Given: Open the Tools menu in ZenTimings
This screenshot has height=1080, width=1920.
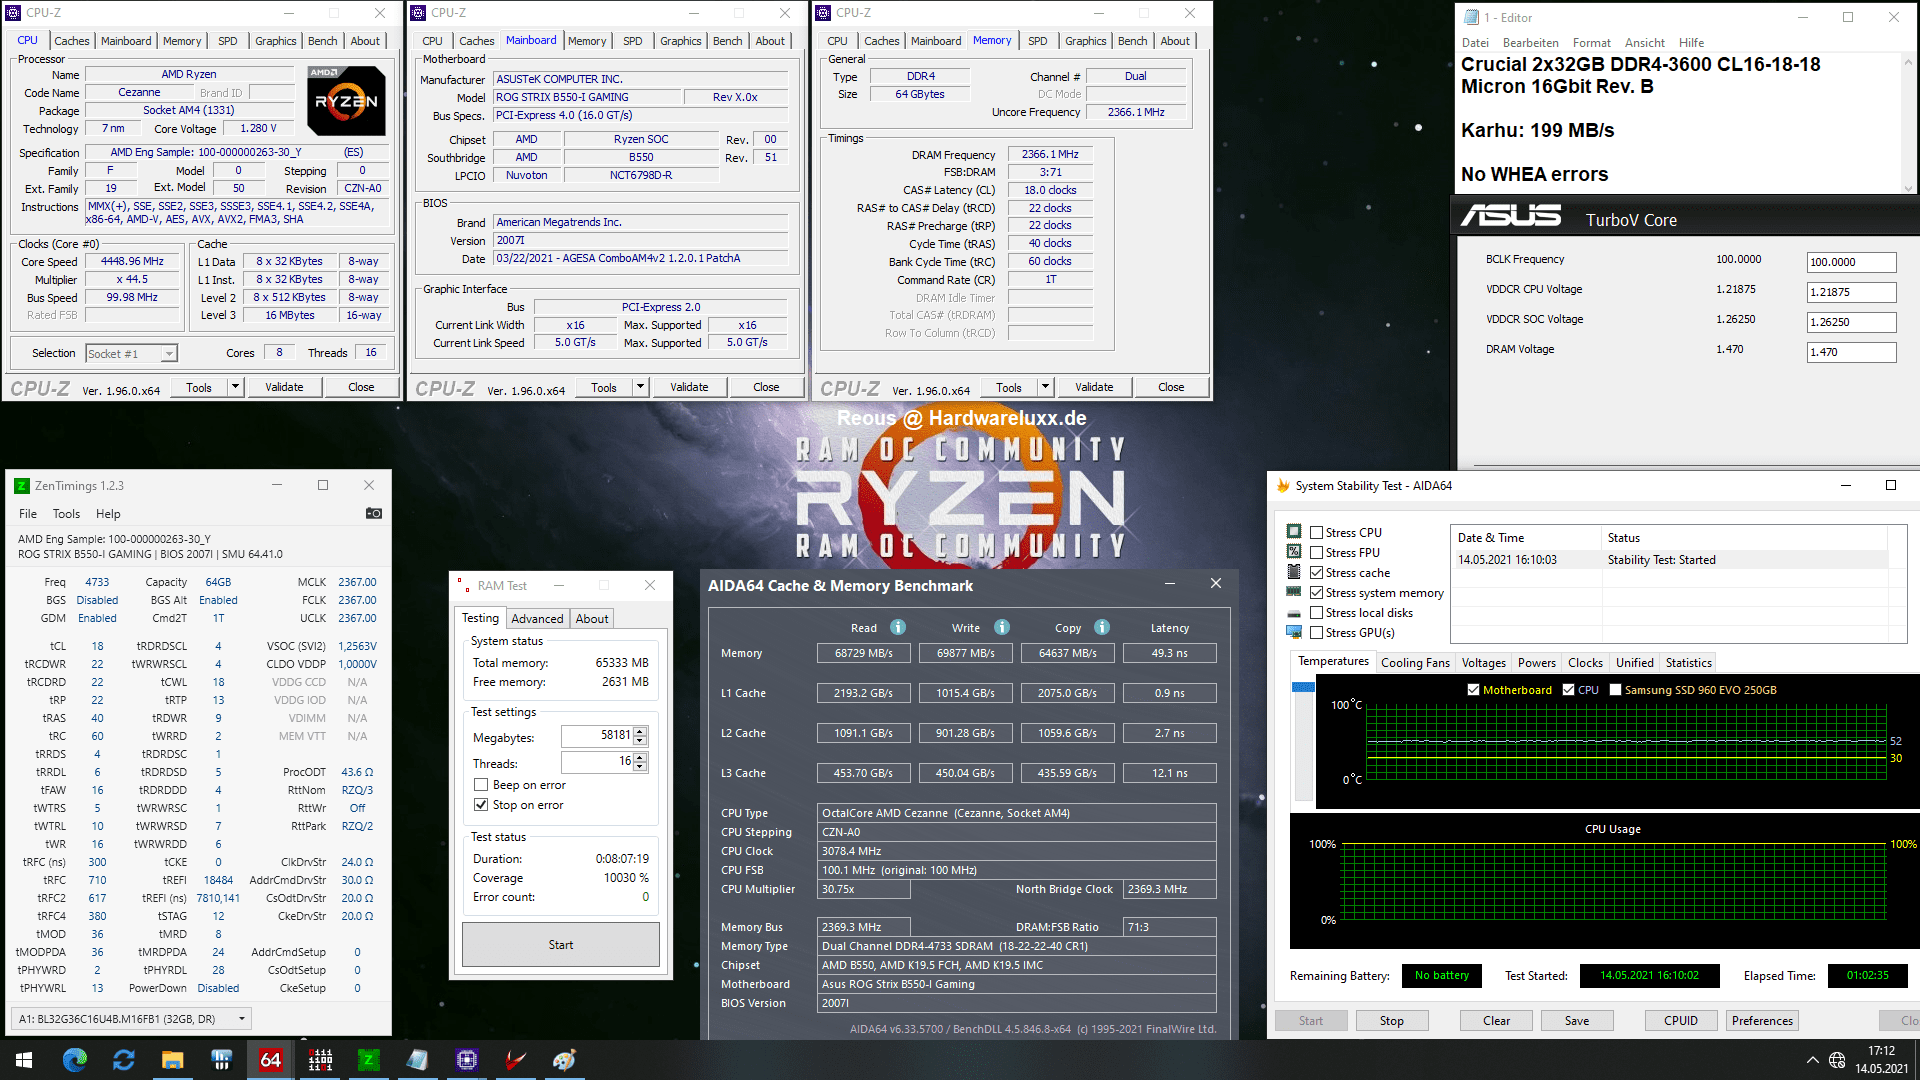Looking at the screenshot, I should point(66,514).
